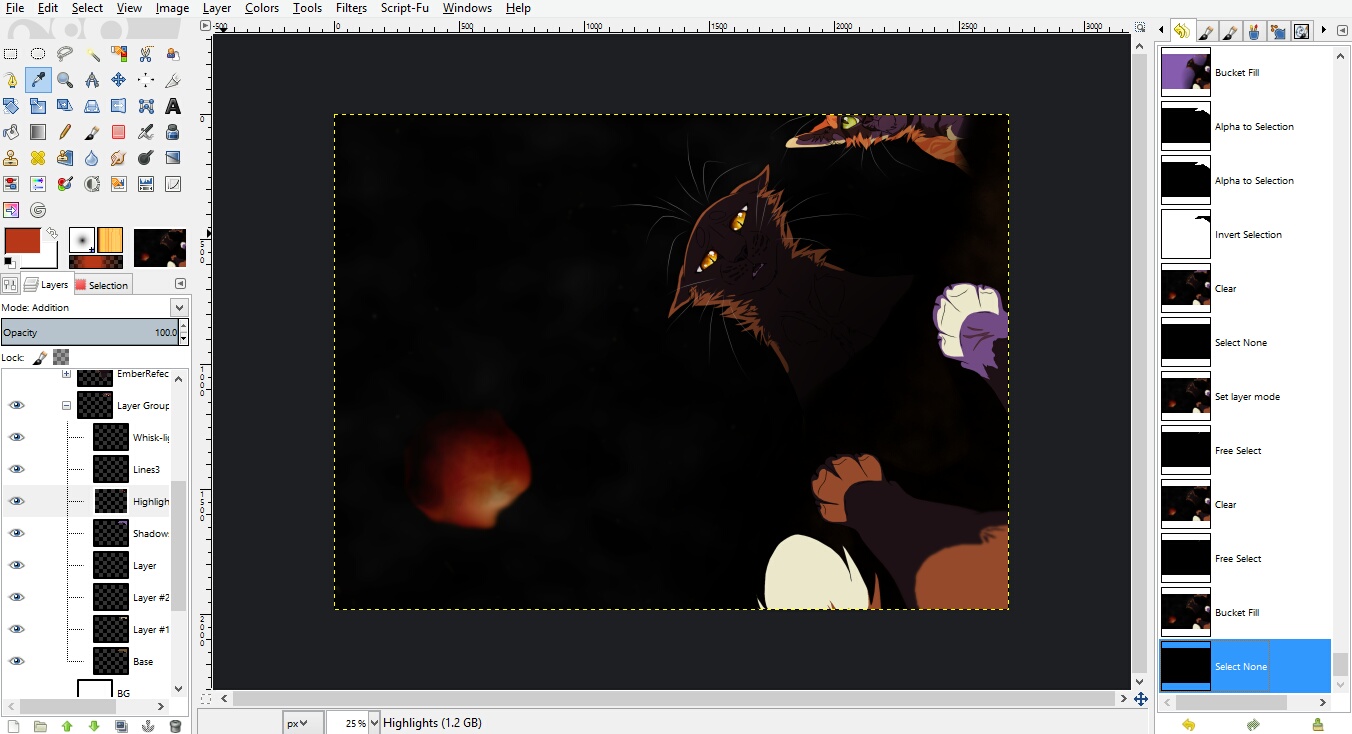Select the Ink tool
Screen dimensions: 1352x734
coord(173,132)
